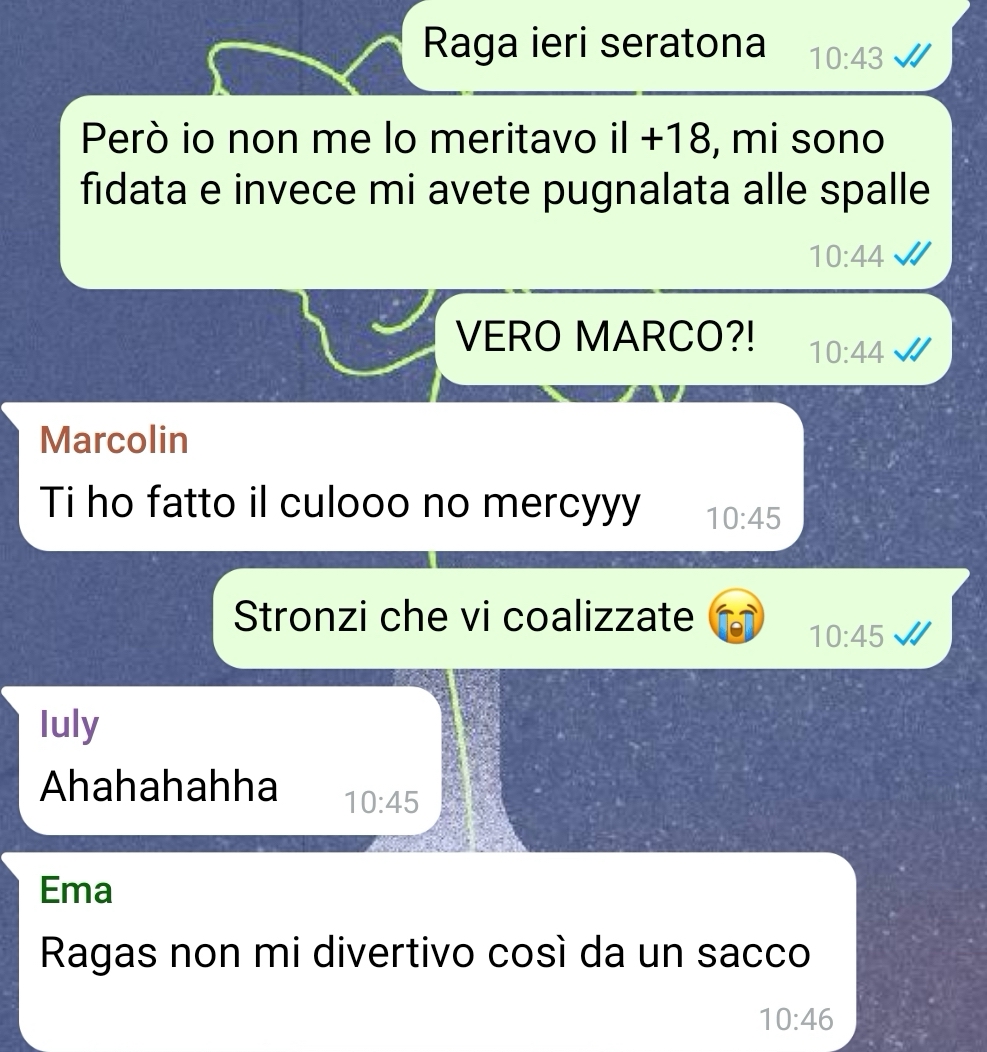Tap the blue checkmarks on "Stronzi che vi coalizzate"

click(x=913, y=635)
